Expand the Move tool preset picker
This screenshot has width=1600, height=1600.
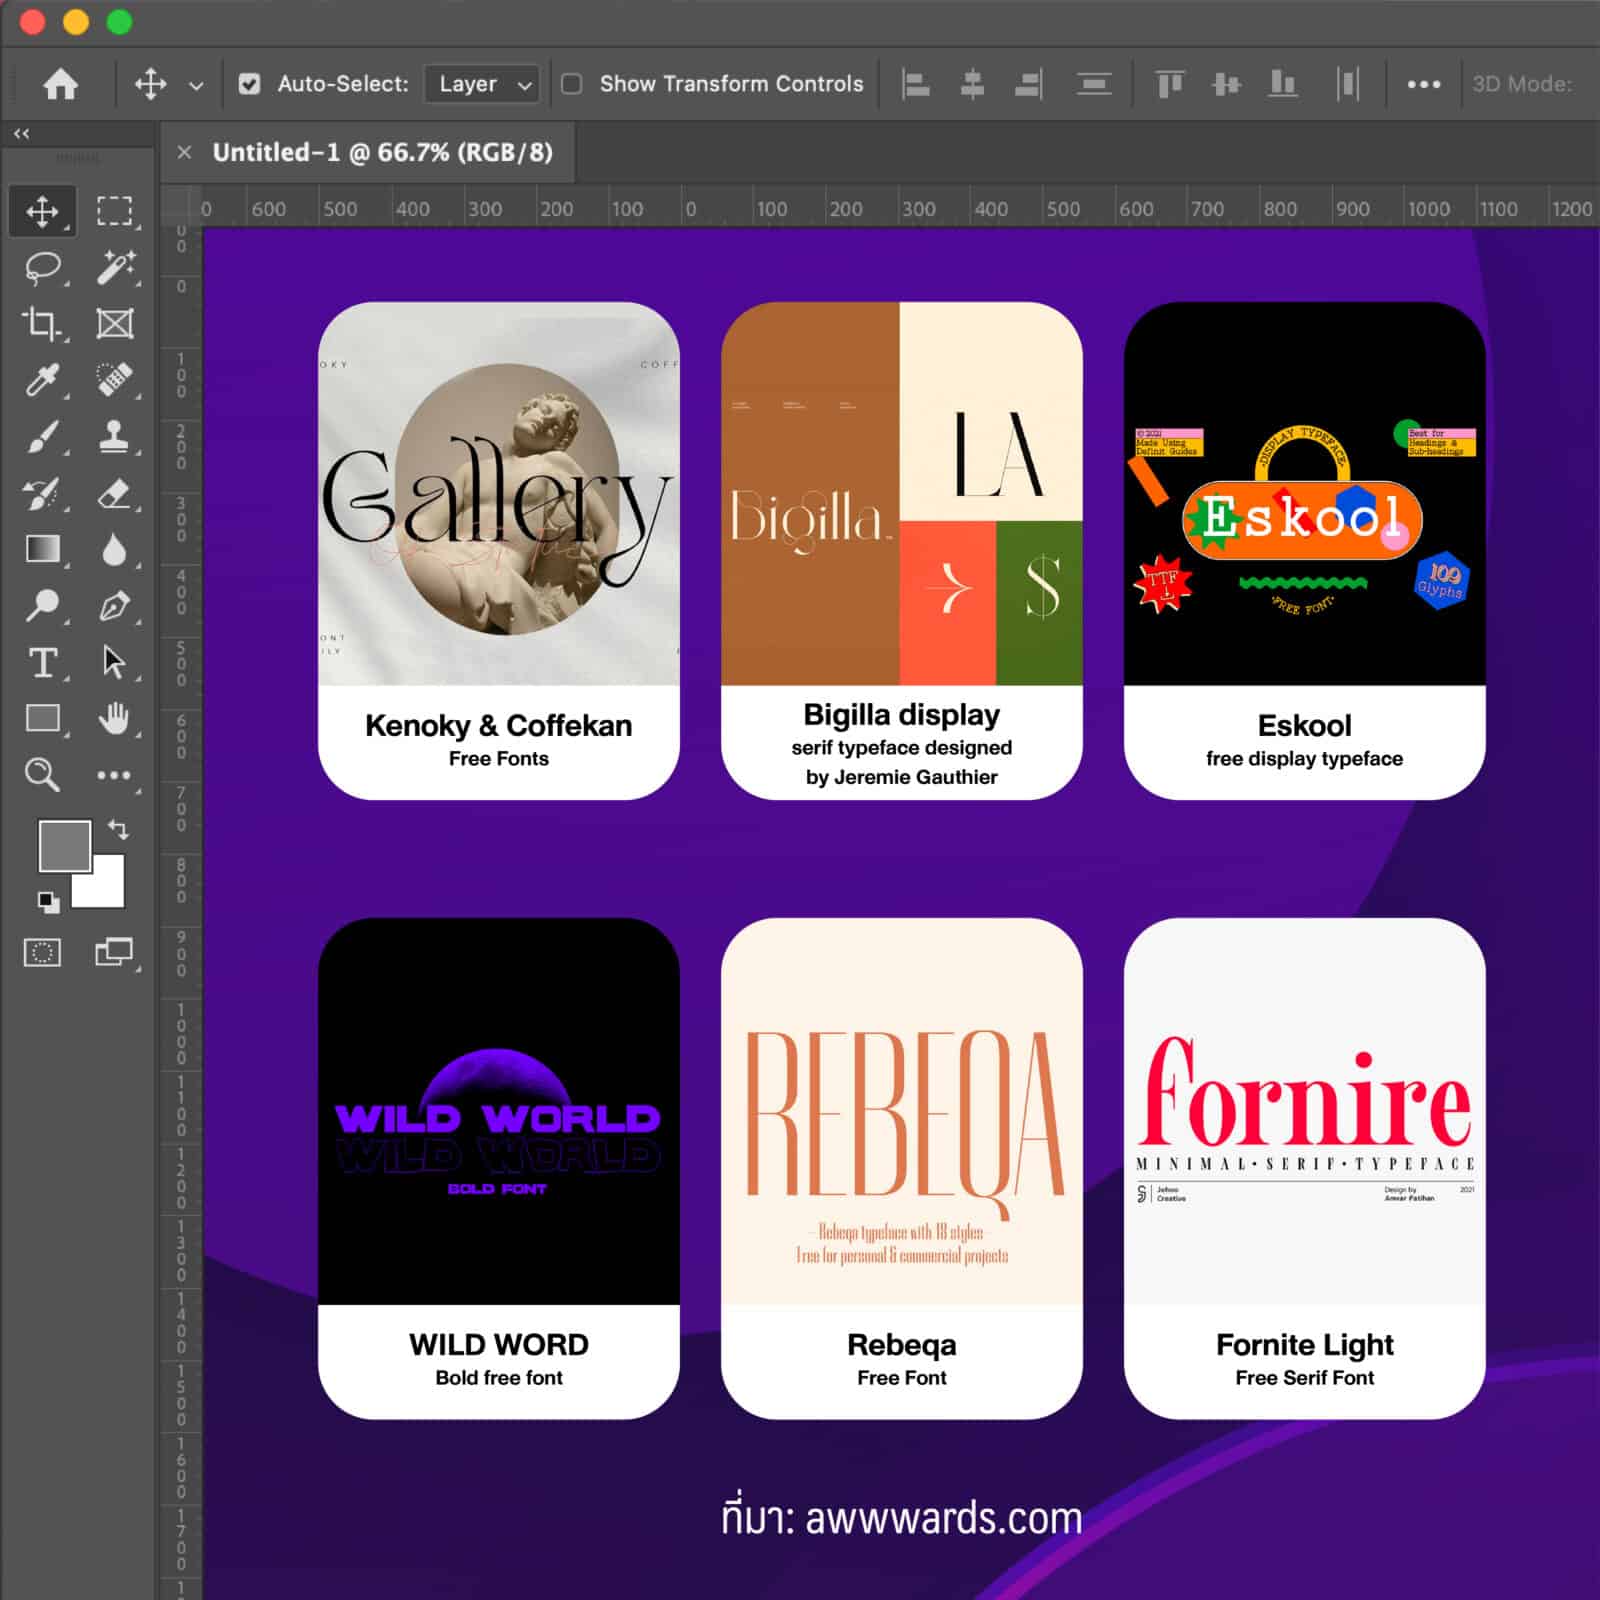point(196,85)
